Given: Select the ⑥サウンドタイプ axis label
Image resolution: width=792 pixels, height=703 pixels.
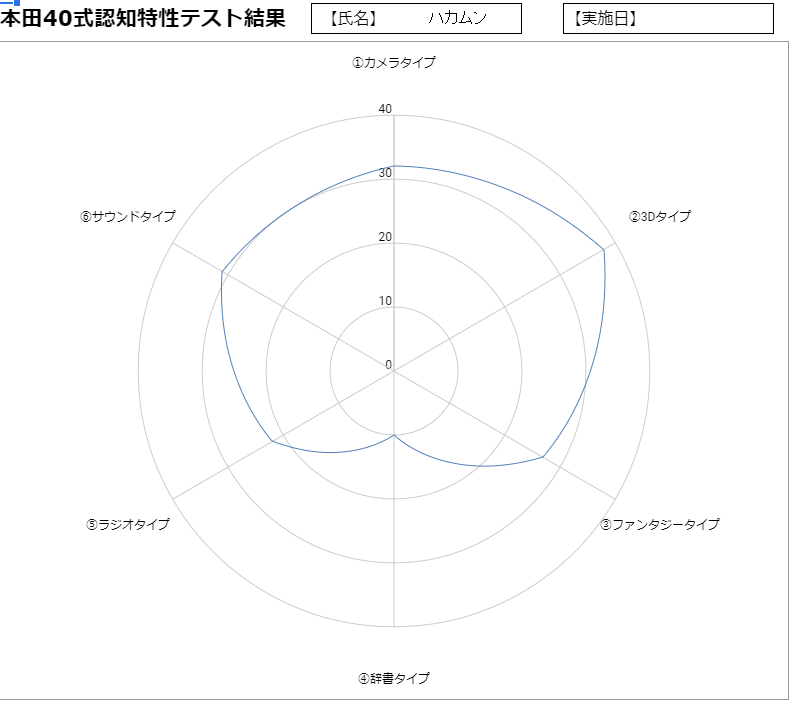Looking at the screenshot, I should click(128, 217).
